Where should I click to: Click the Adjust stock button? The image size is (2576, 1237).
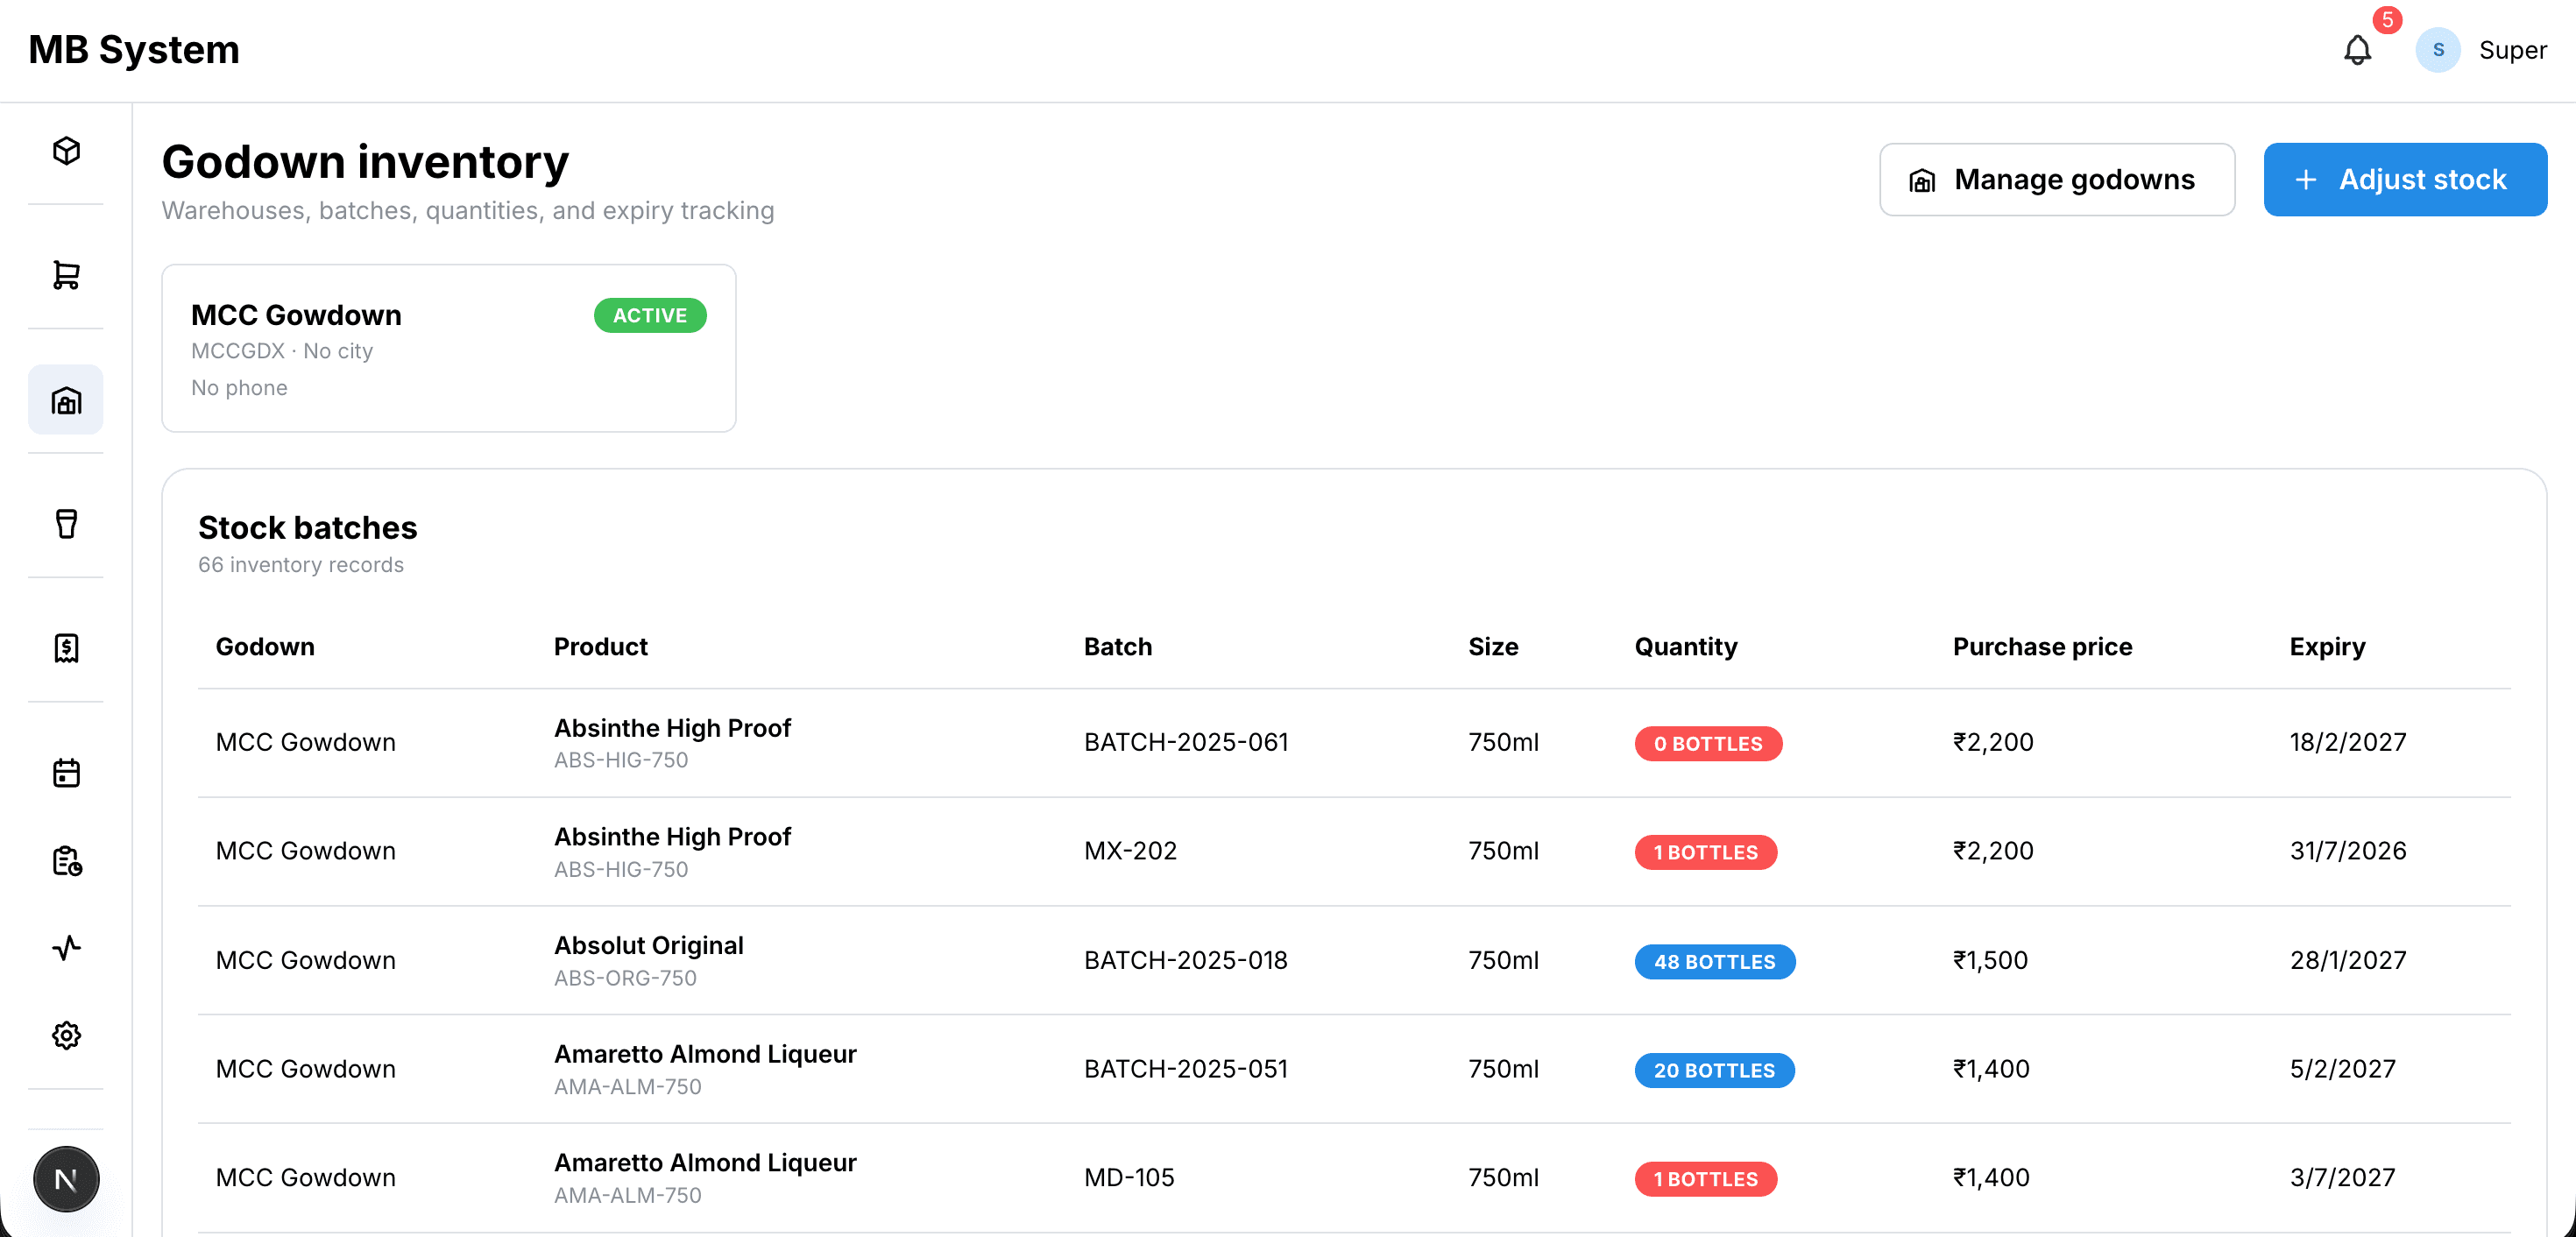pos(2405,180)
